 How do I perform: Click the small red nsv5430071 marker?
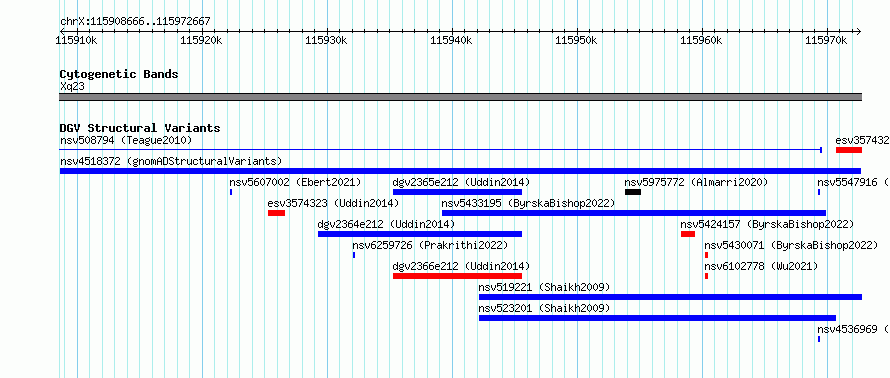[x=706, y=255]
